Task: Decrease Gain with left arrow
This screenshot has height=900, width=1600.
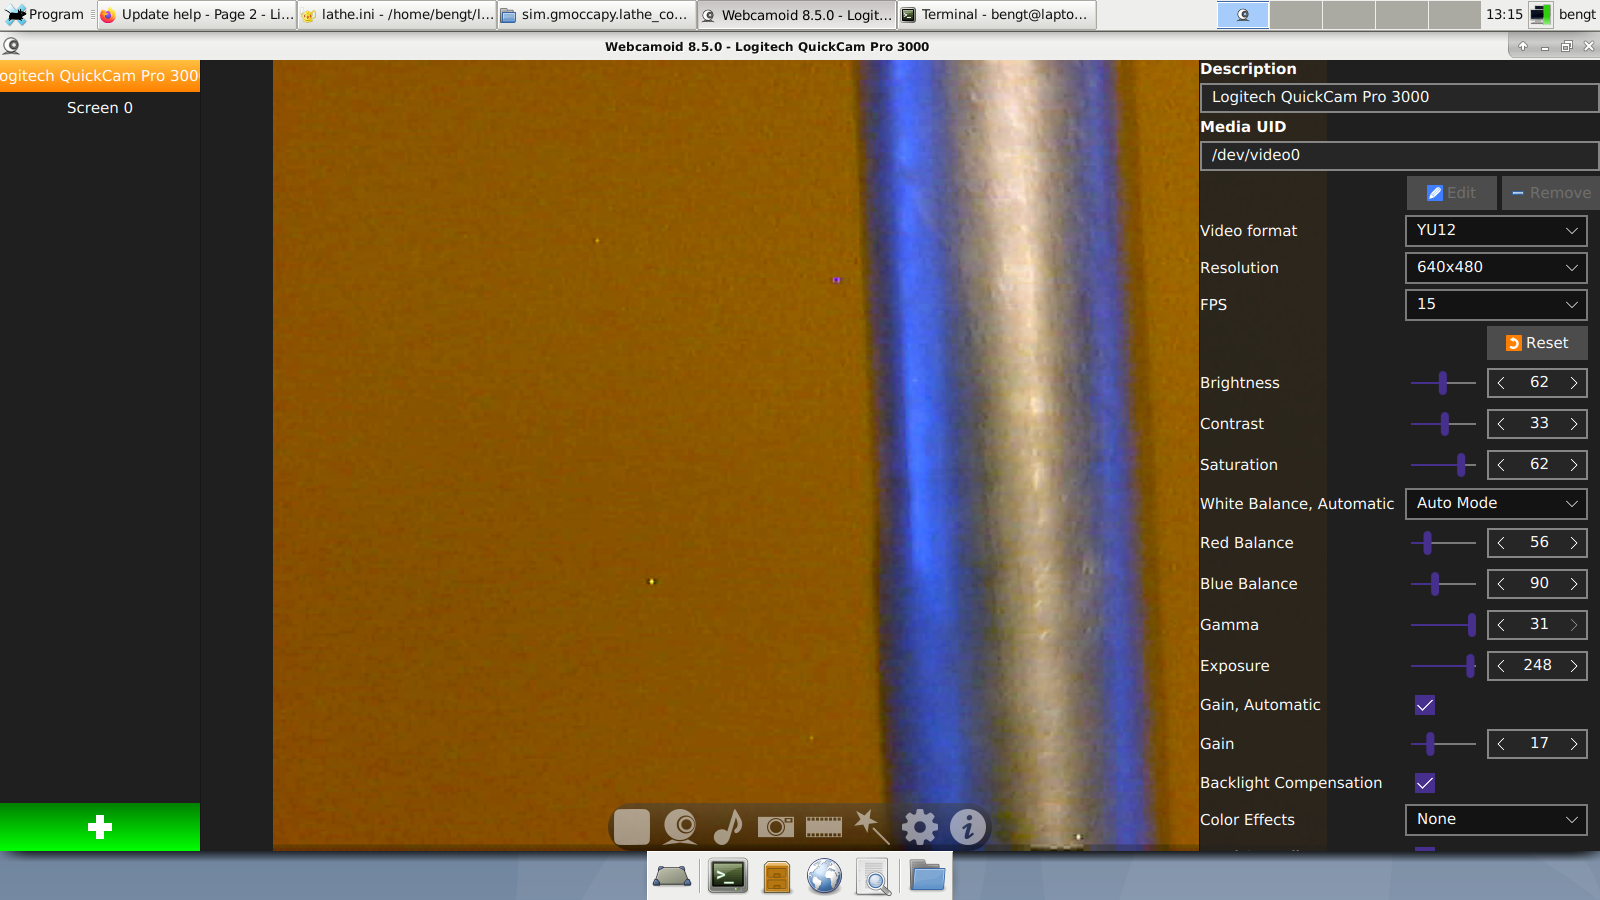Action: (x=1501, y=744)
